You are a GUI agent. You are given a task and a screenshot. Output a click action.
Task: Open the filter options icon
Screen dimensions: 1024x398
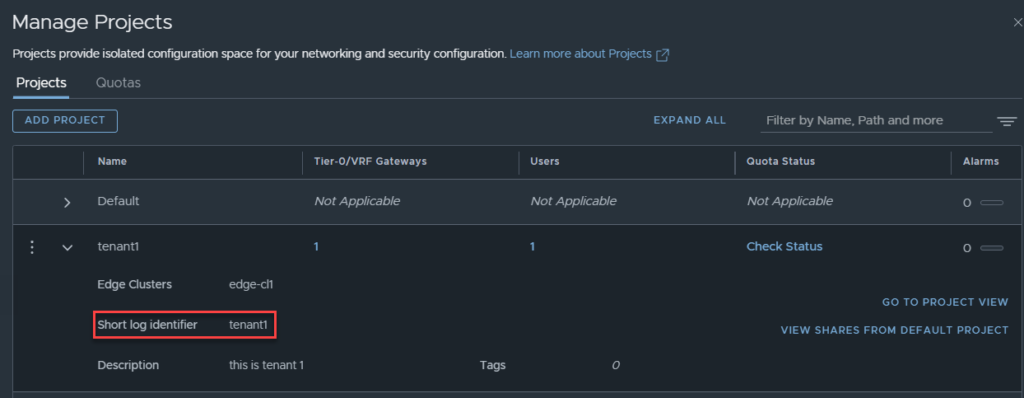pyautogui.click(x=1006, y=121)
